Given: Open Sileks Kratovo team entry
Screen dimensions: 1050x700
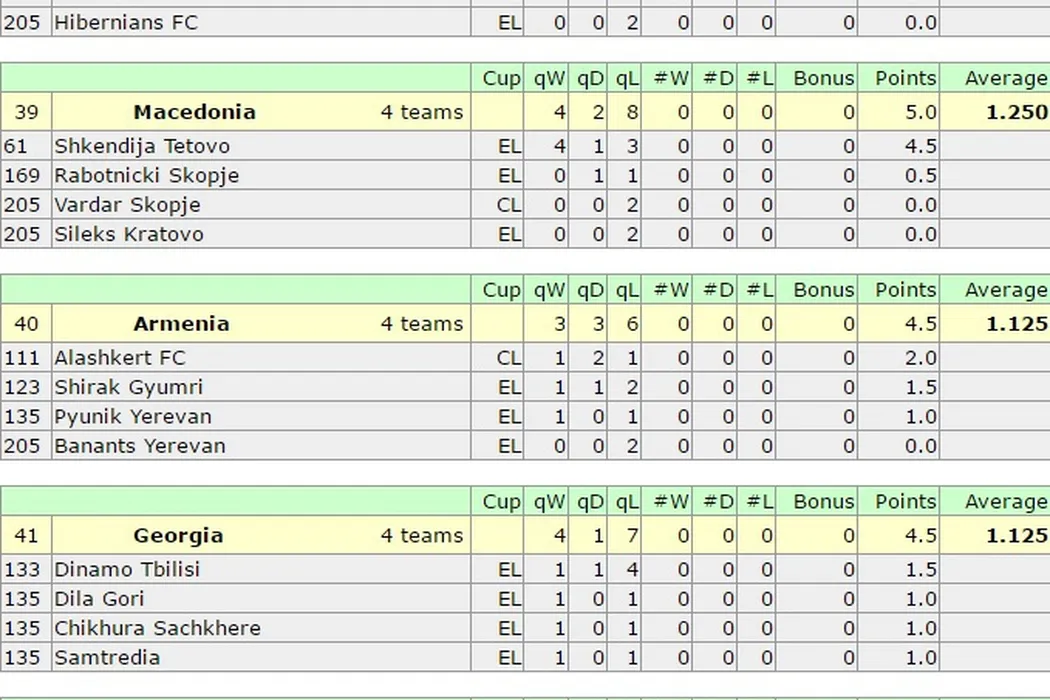Looking at the screenshot, I should point(129,234).
